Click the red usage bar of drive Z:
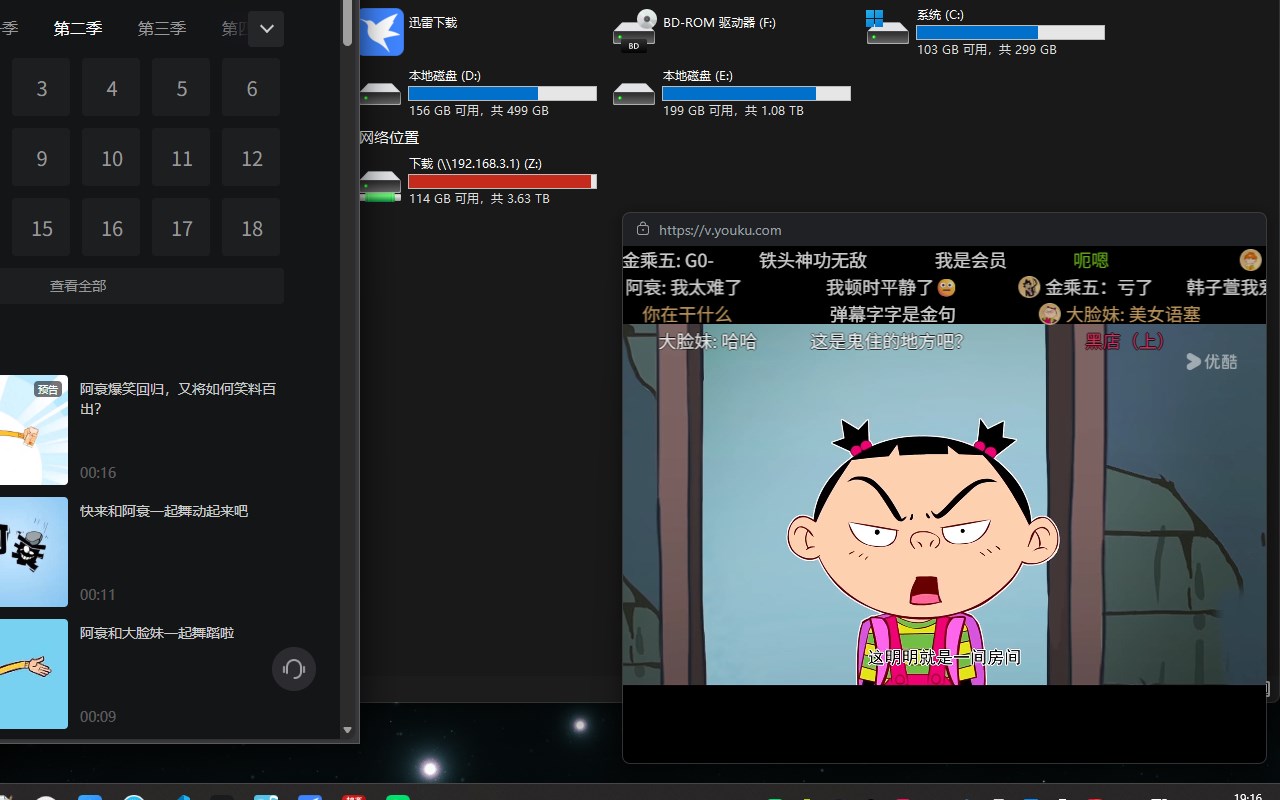 (502, 181)
